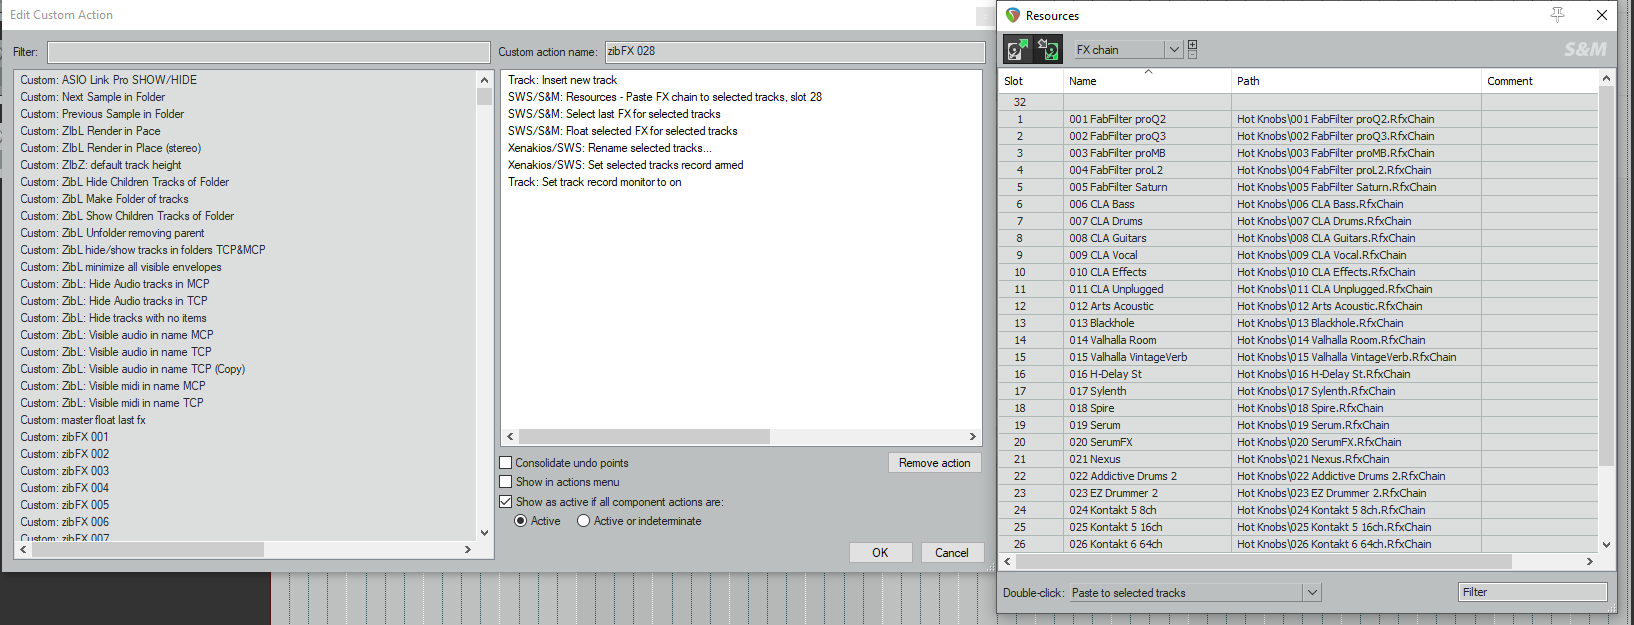Click path 'Hot Knobs\021 Nexus.RfxChain'

point(1313,459)
